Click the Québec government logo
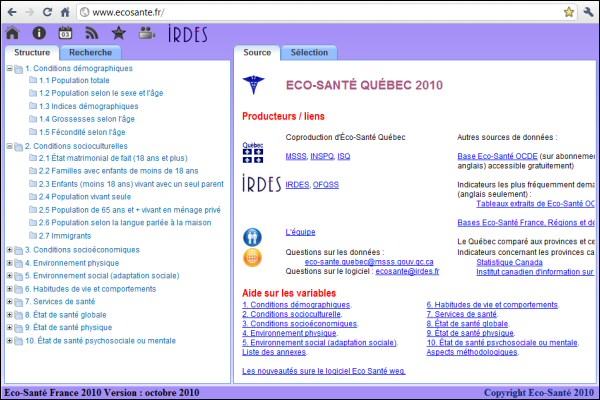This screenshot has height=400, width=600. coord(253,153)
